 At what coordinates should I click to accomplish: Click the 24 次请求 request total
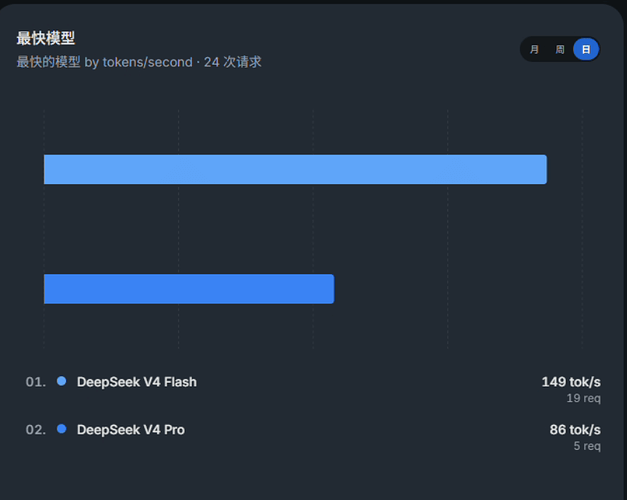coord(232,62)
